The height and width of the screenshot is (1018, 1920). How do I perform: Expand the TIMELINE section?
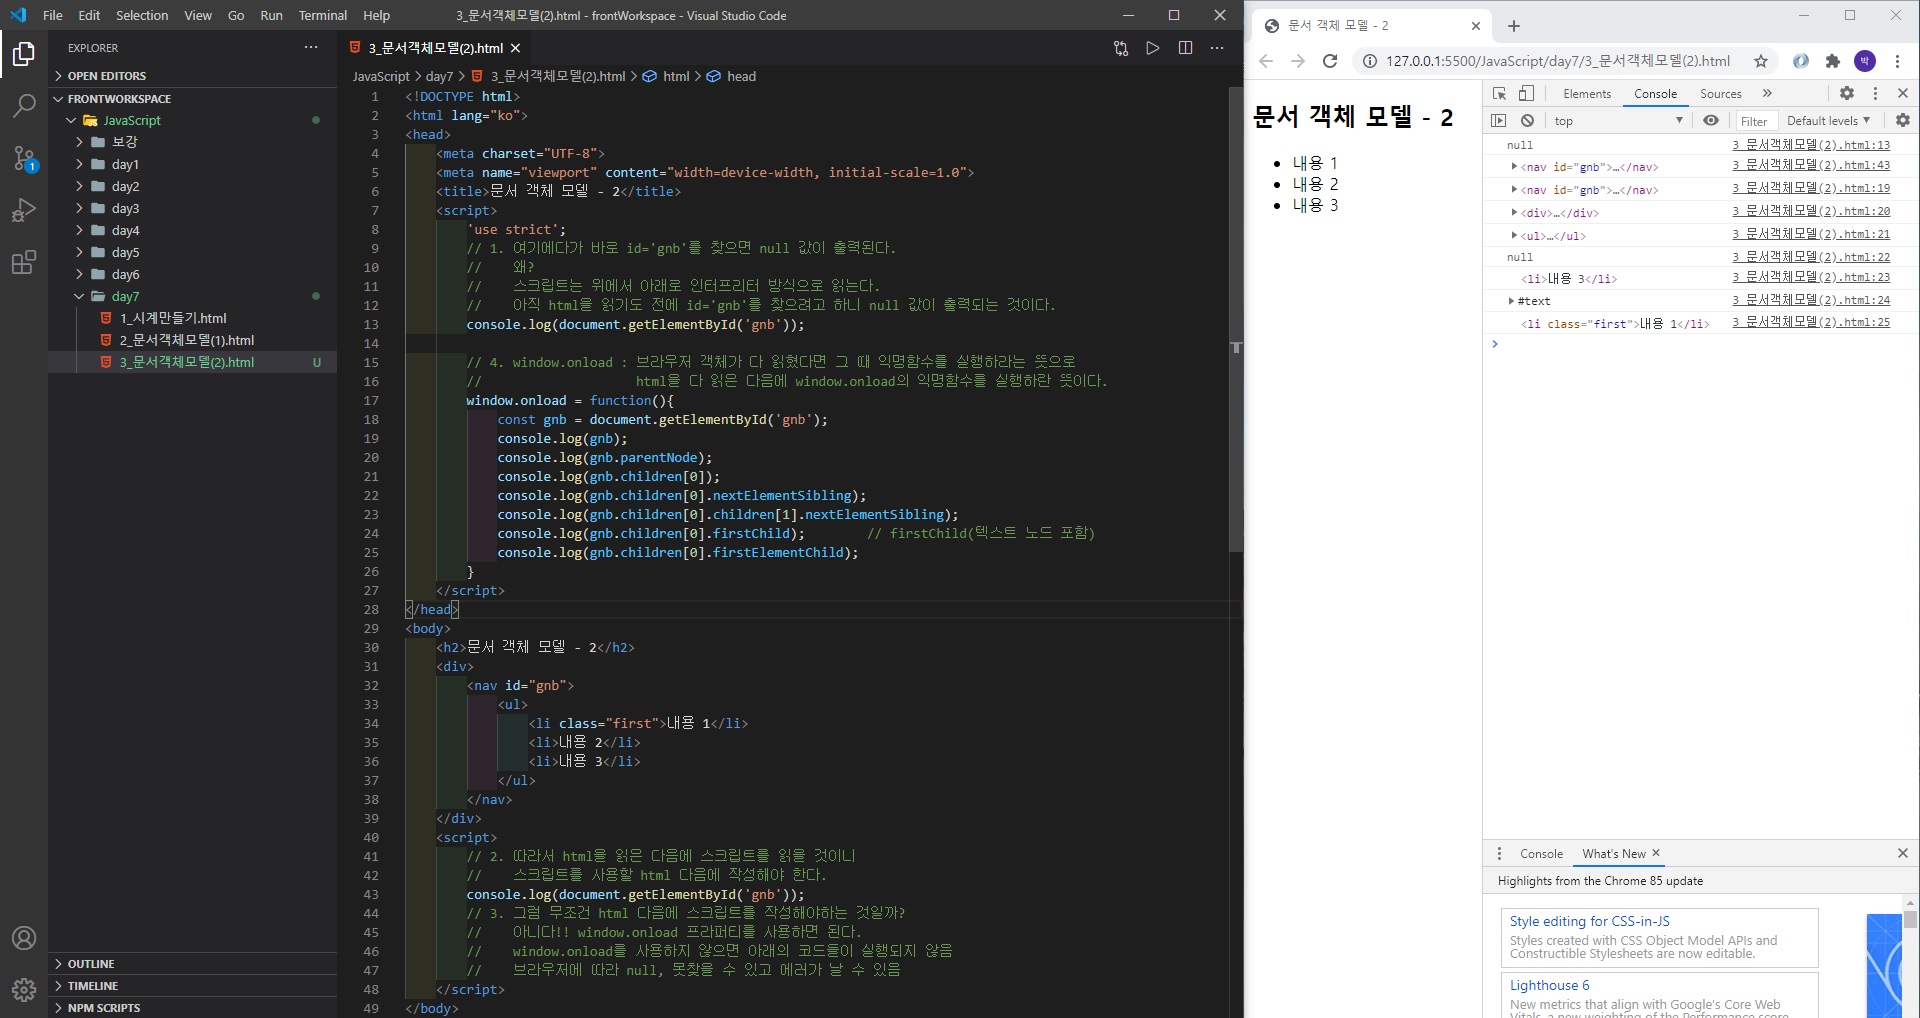(193, 986)
